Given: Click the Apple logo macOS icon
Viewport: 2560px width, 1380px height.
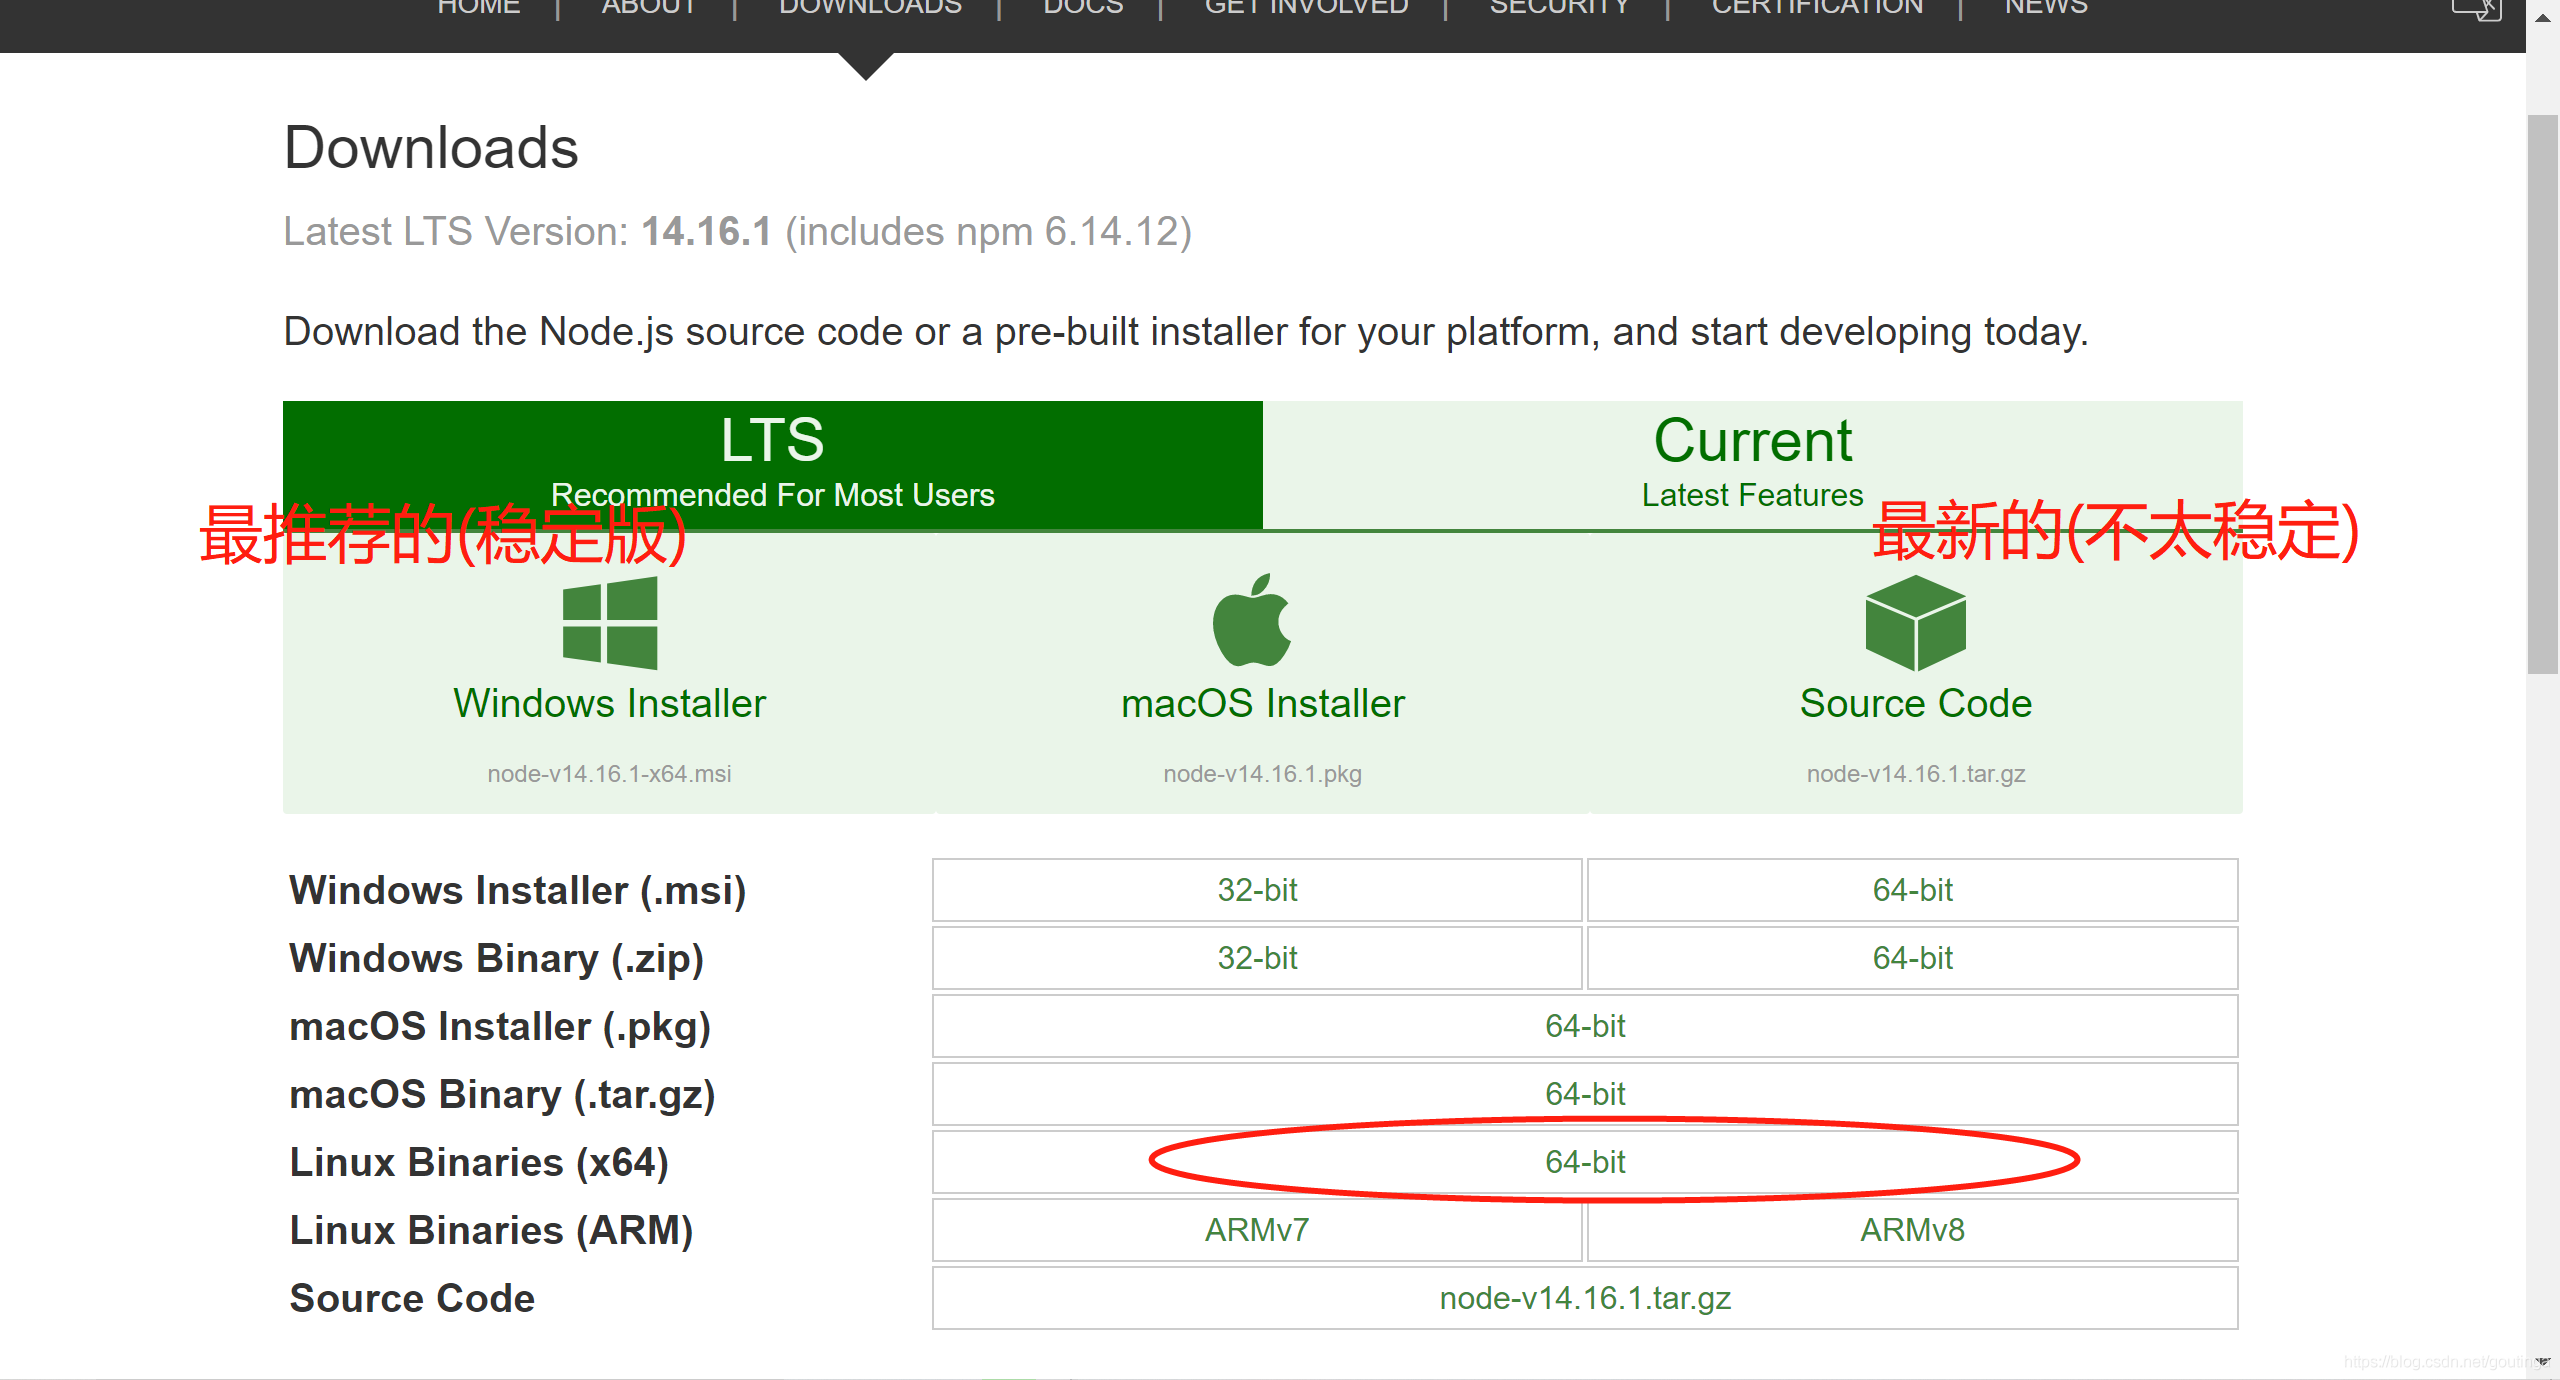Looking at the screenshot, I should click(x=1252, y=620).
